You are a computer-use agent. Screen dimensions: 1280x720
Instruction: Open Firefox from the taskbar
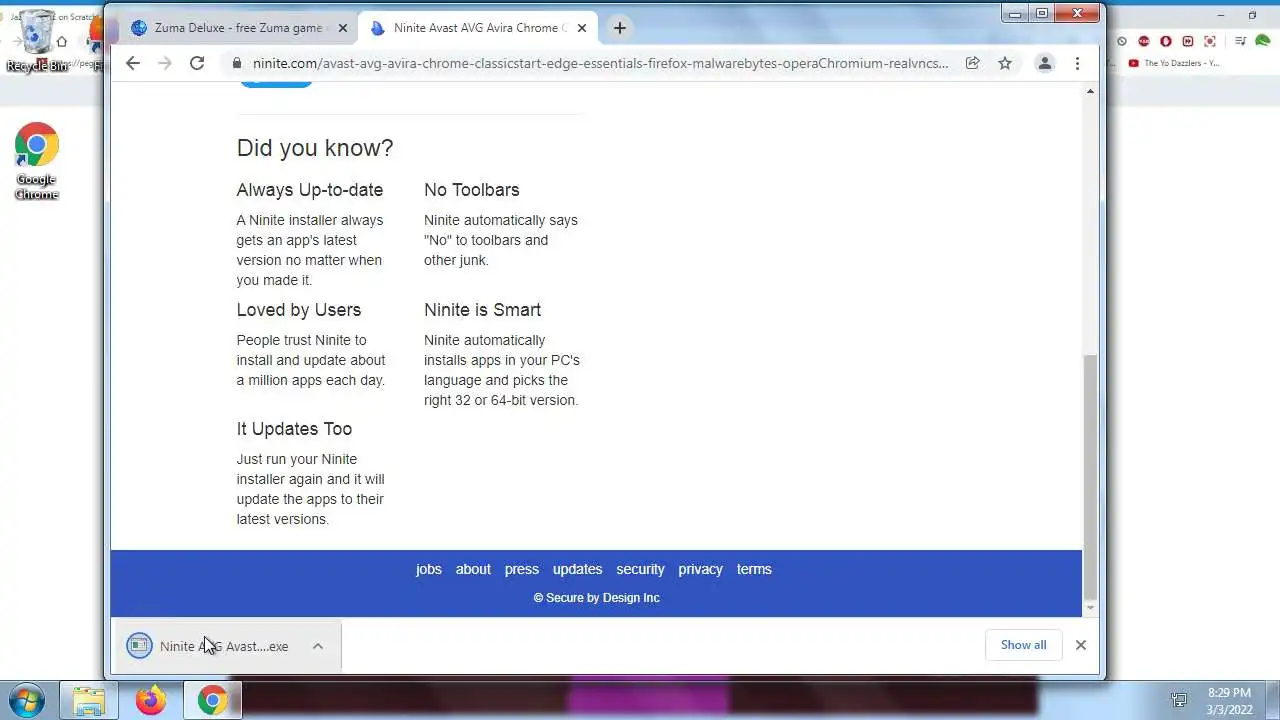click(x=151, y=701)
